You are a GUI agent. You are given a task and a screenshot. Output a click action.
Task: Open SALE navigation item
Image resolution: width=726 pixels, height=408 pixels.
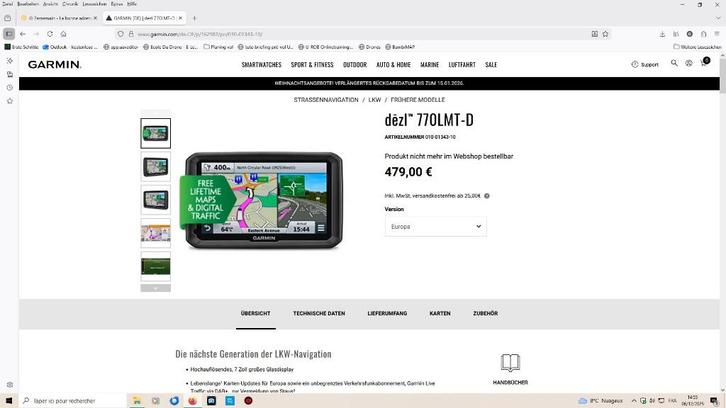coord(491,65)
